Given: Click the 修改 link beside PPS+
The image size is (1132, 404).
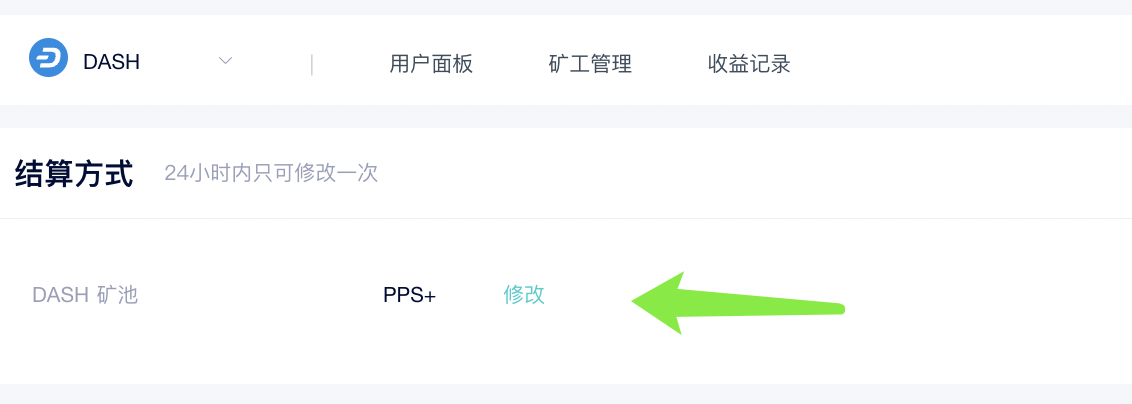Looking at the screenshot, I should point(524,295).
